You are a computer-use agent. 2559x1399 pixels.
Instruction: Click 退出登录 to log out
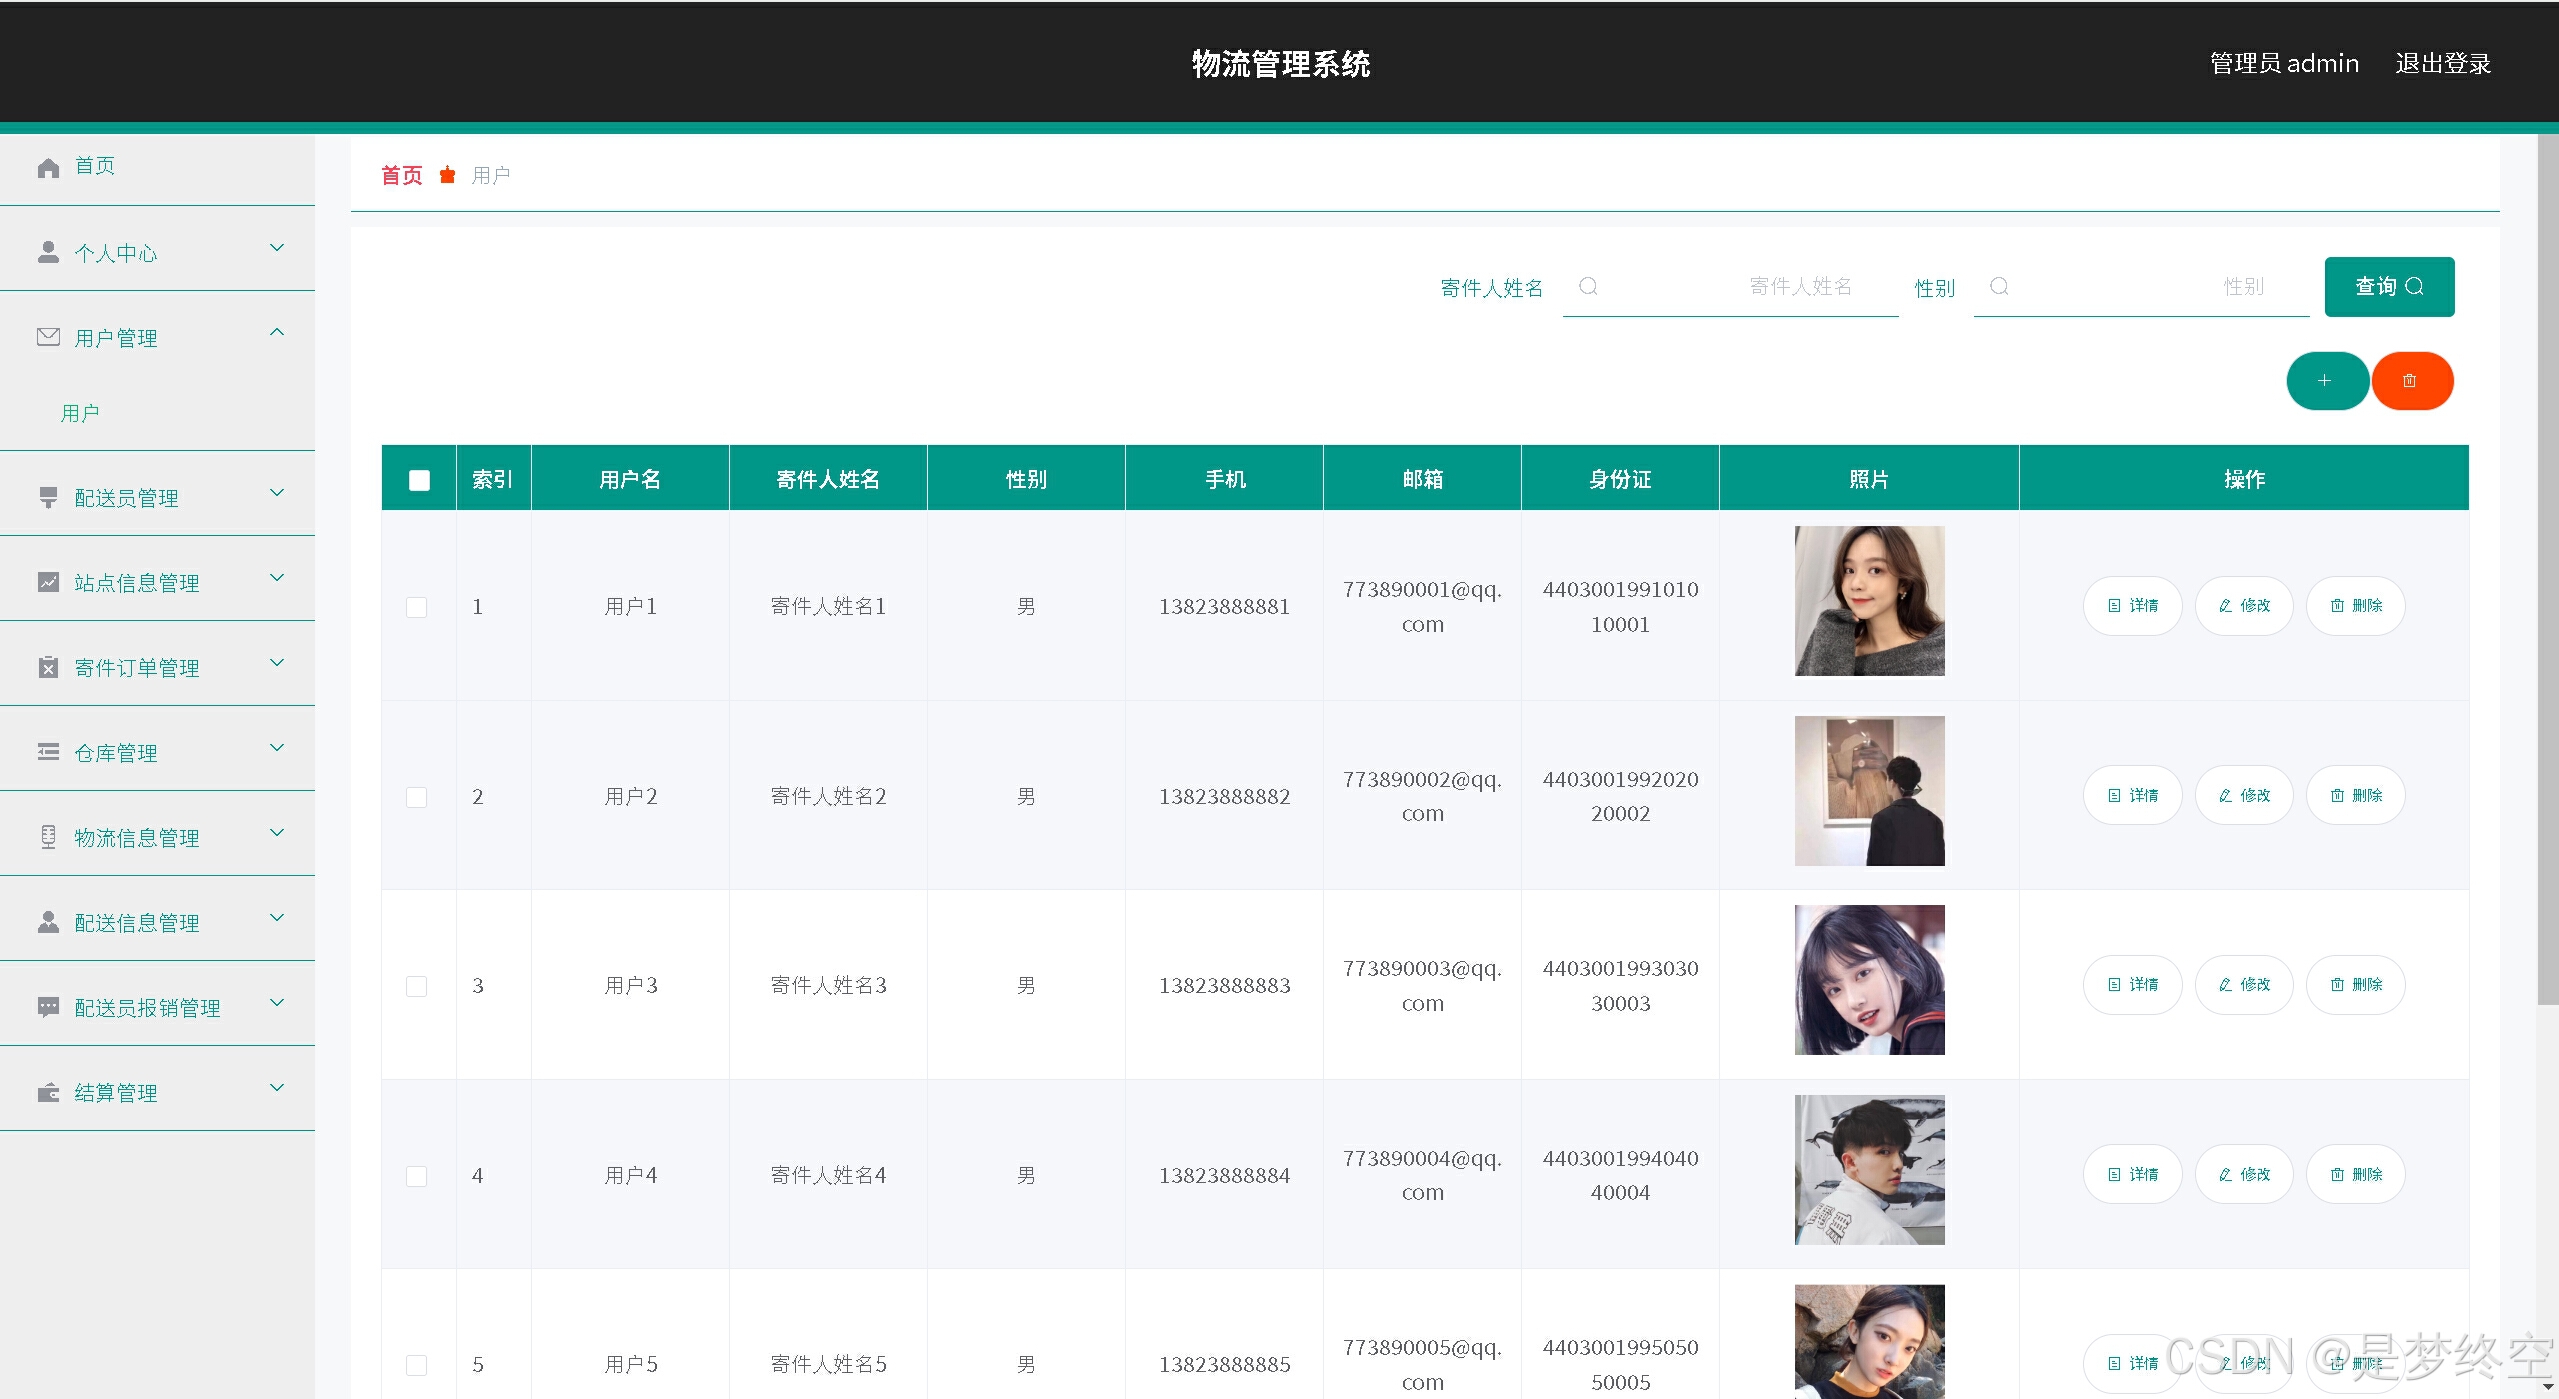click(x=2442, y=64)
